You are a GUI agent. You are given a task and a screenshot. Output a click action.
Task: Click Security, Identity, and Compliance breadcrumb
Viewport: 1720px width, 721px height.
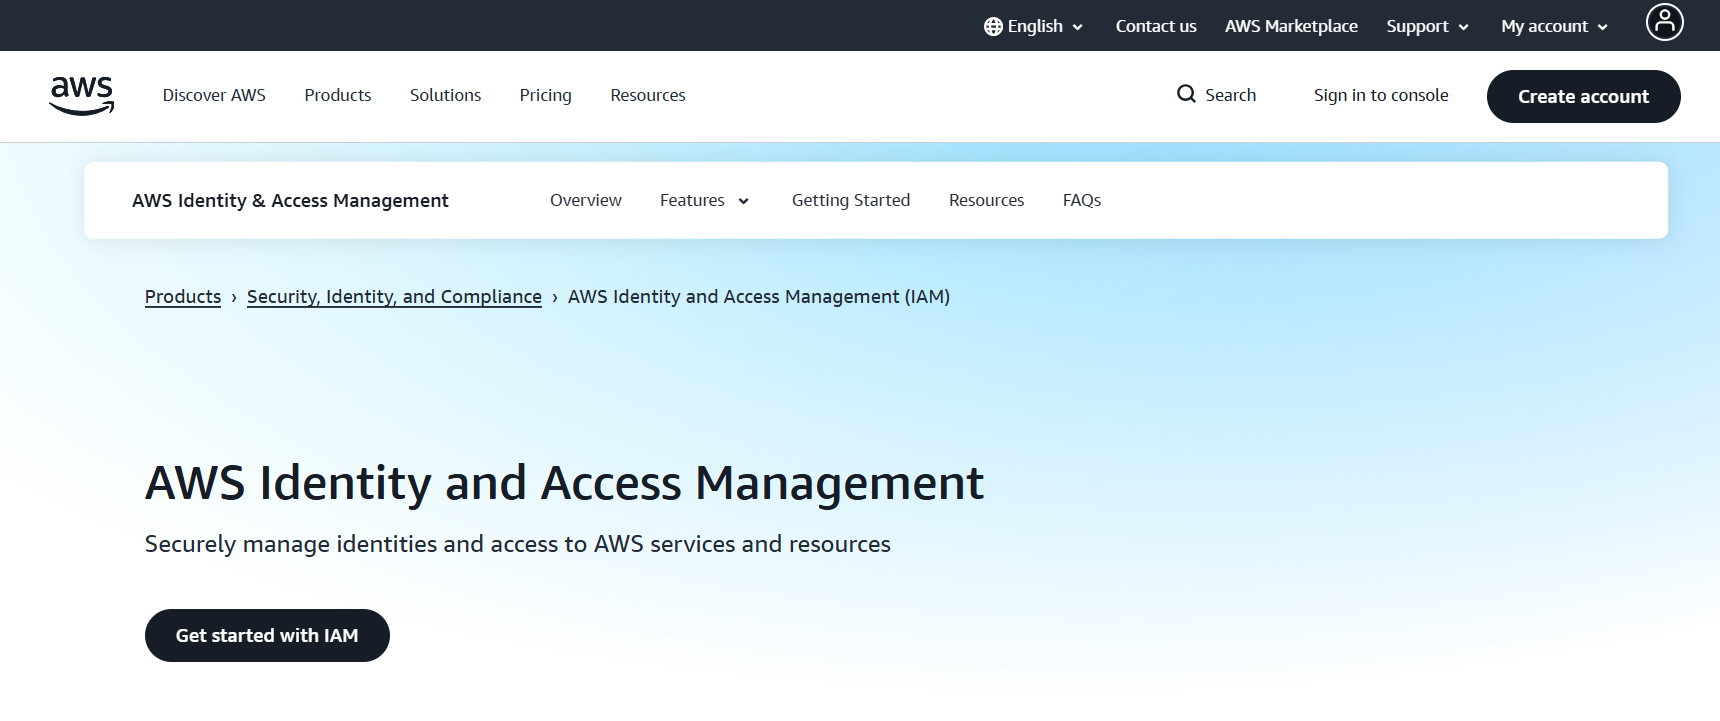pos(394,297)
